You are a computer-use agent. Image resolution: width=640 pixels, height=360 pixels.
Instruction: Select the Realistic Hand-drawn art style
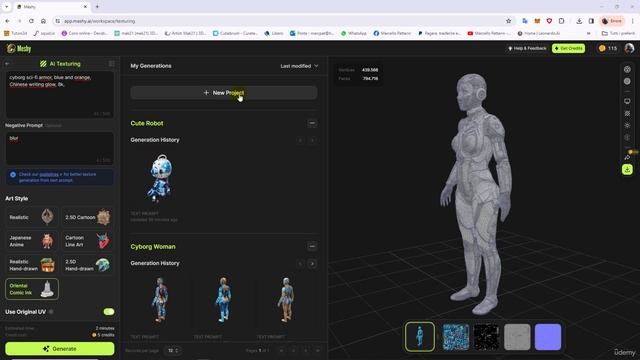coord(32,265)
